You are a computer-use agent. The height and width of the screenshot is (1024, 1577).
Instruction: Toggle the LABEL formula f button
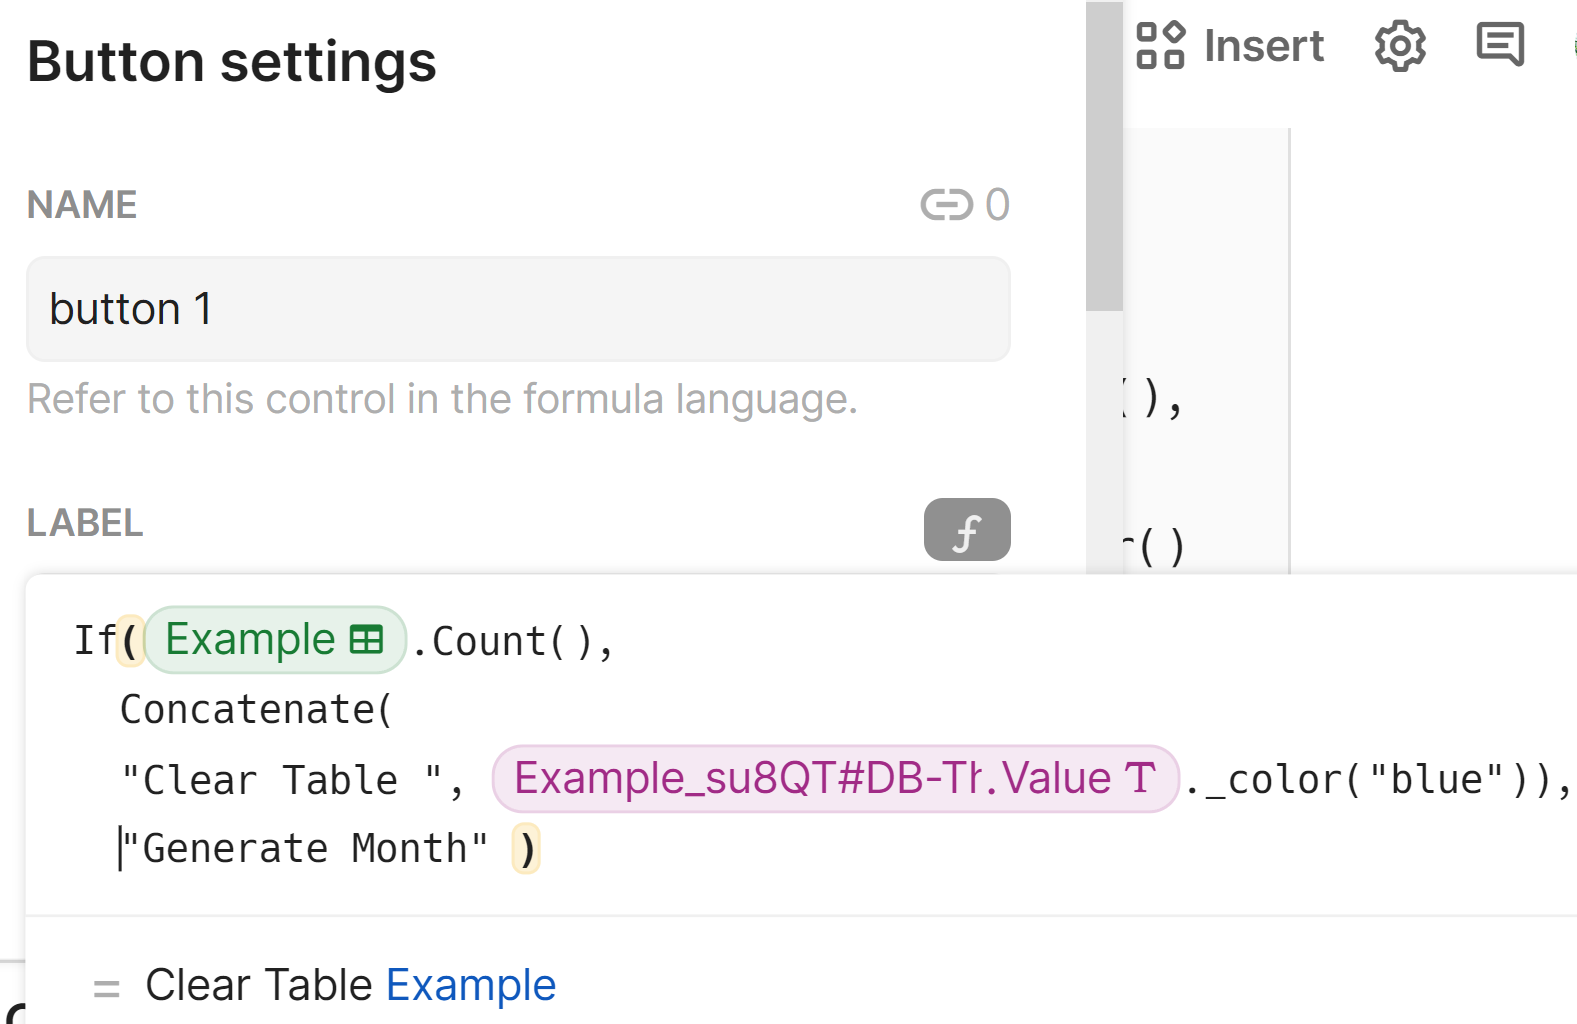point(966,530)
